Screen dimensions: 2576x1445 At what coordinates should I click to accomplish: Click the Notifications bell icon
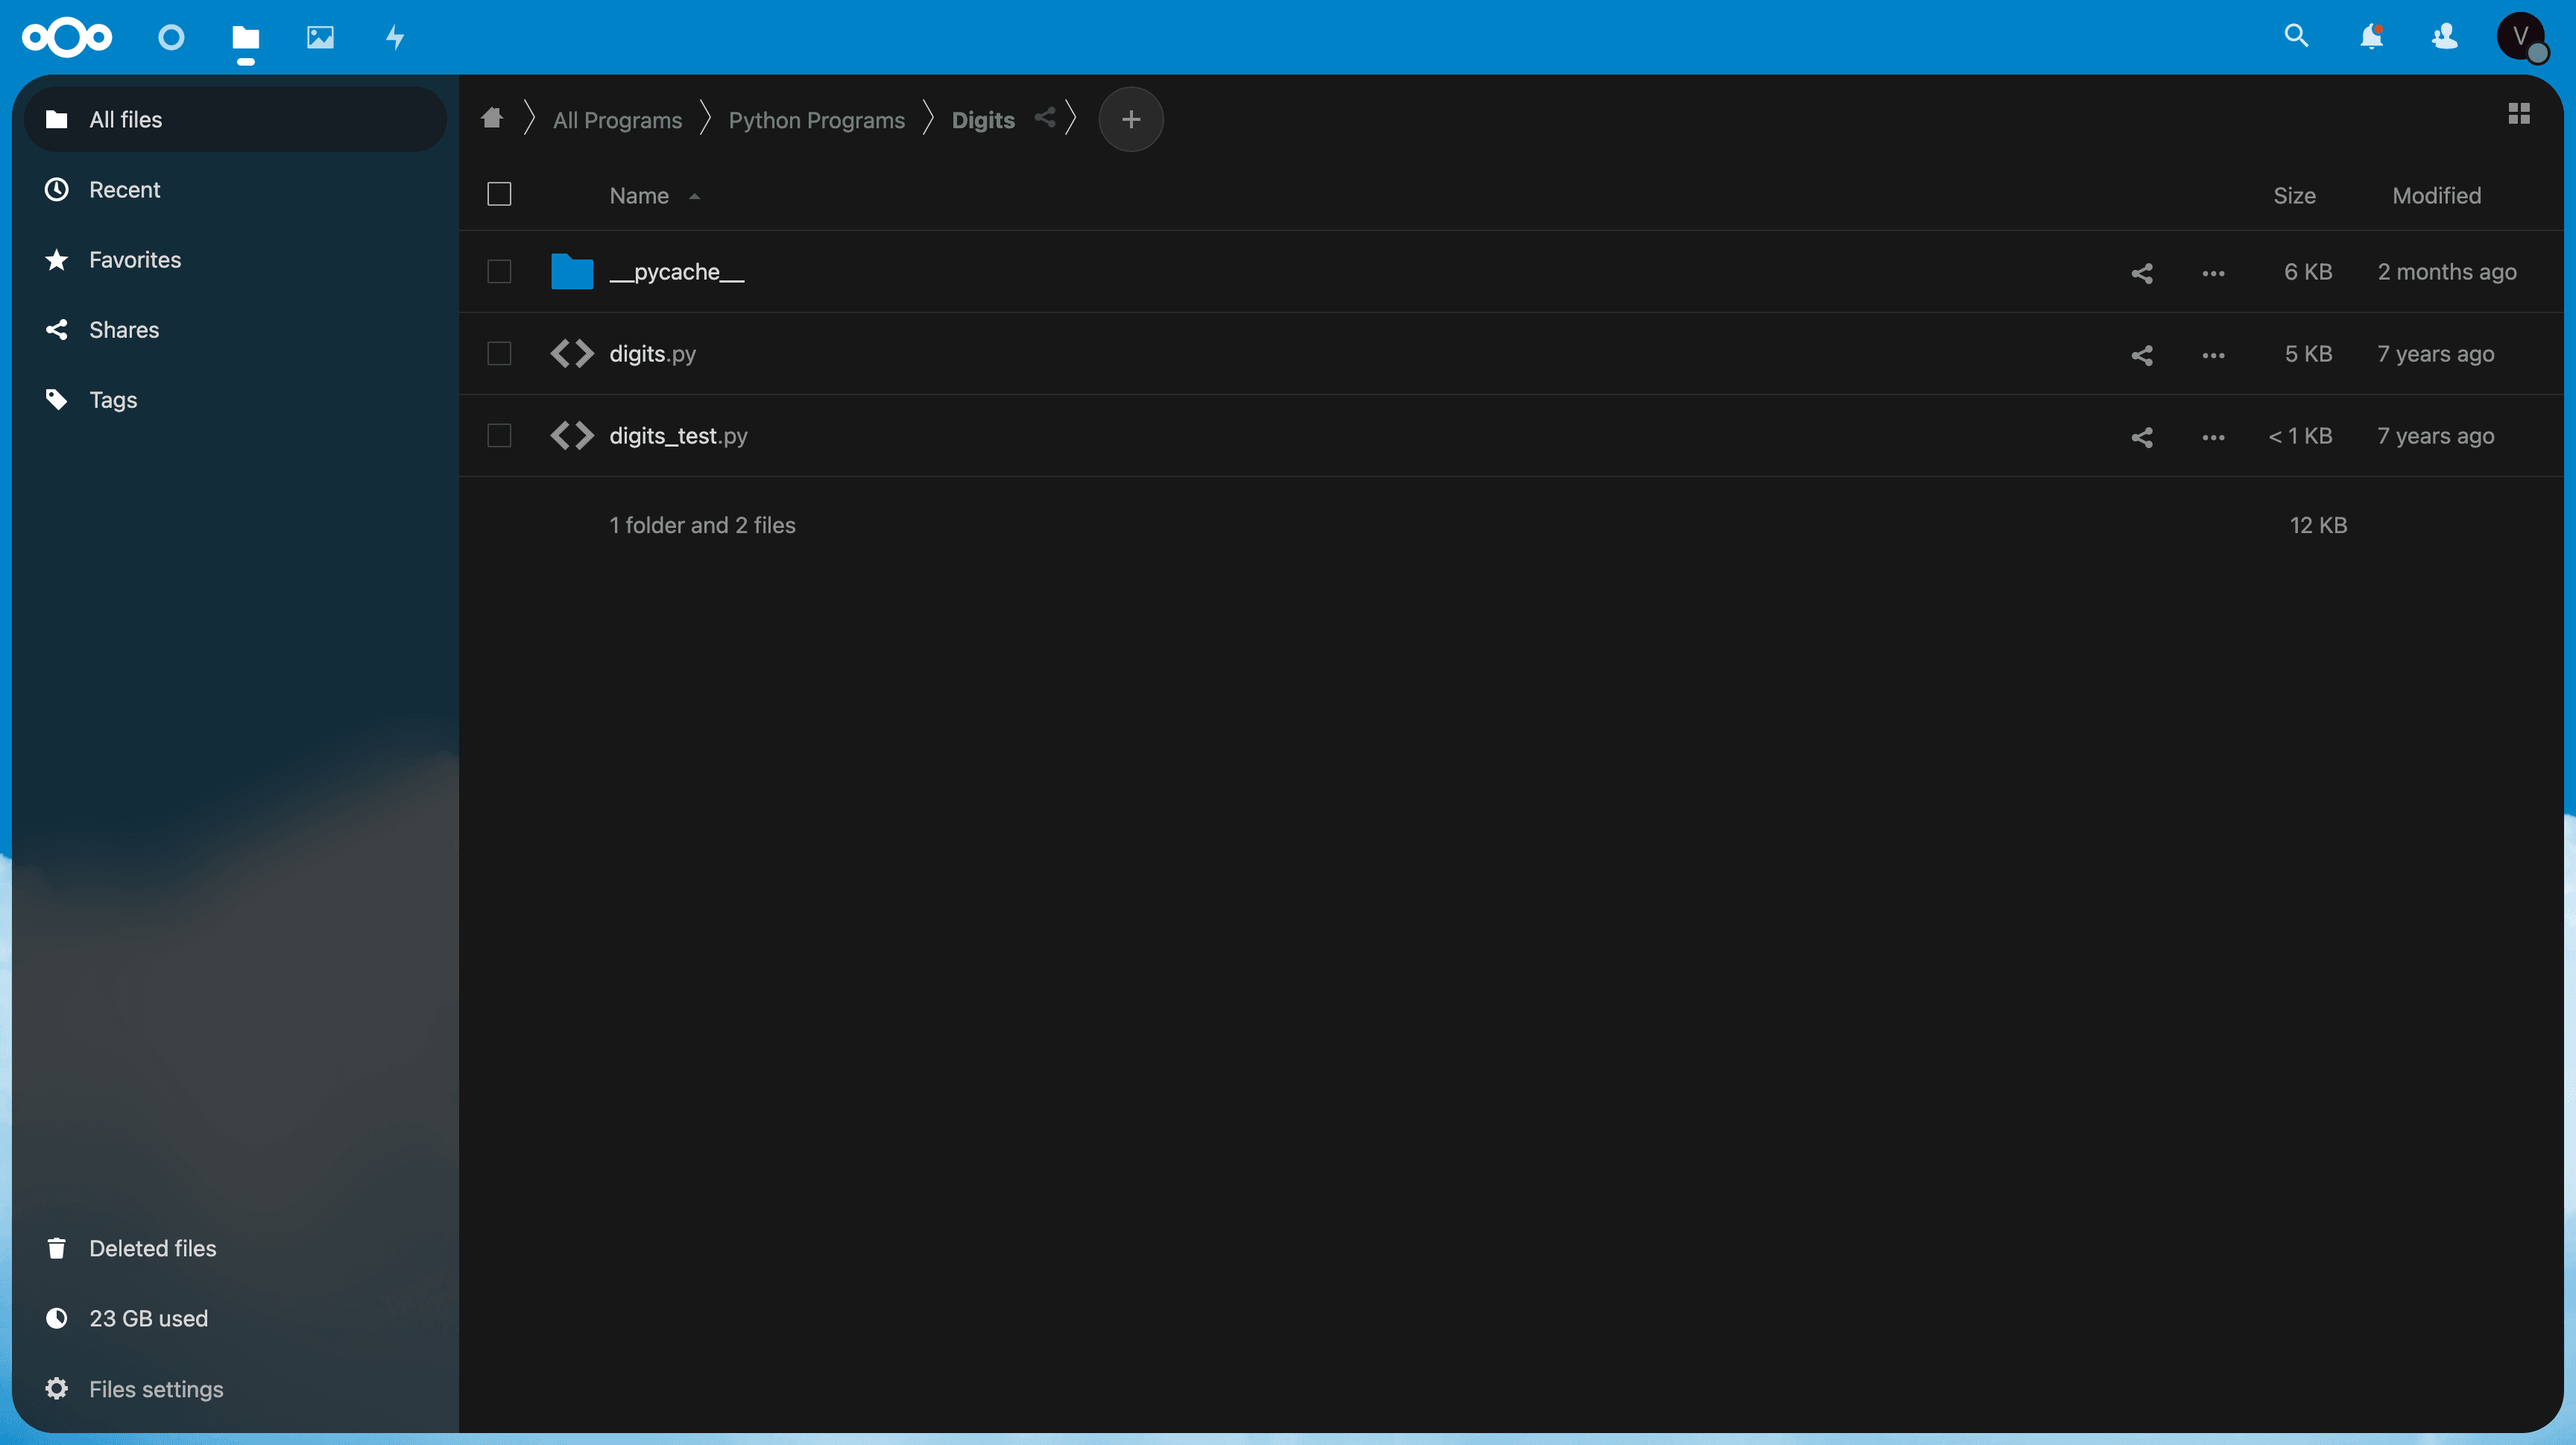[x=2369, y=36]
